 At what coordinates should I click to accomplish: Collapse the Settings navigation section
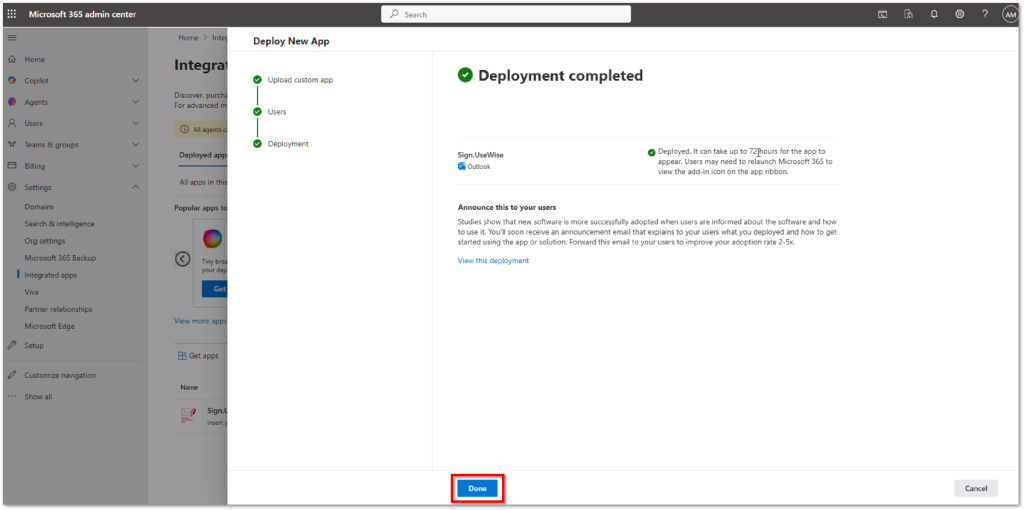tap(135, 187)
